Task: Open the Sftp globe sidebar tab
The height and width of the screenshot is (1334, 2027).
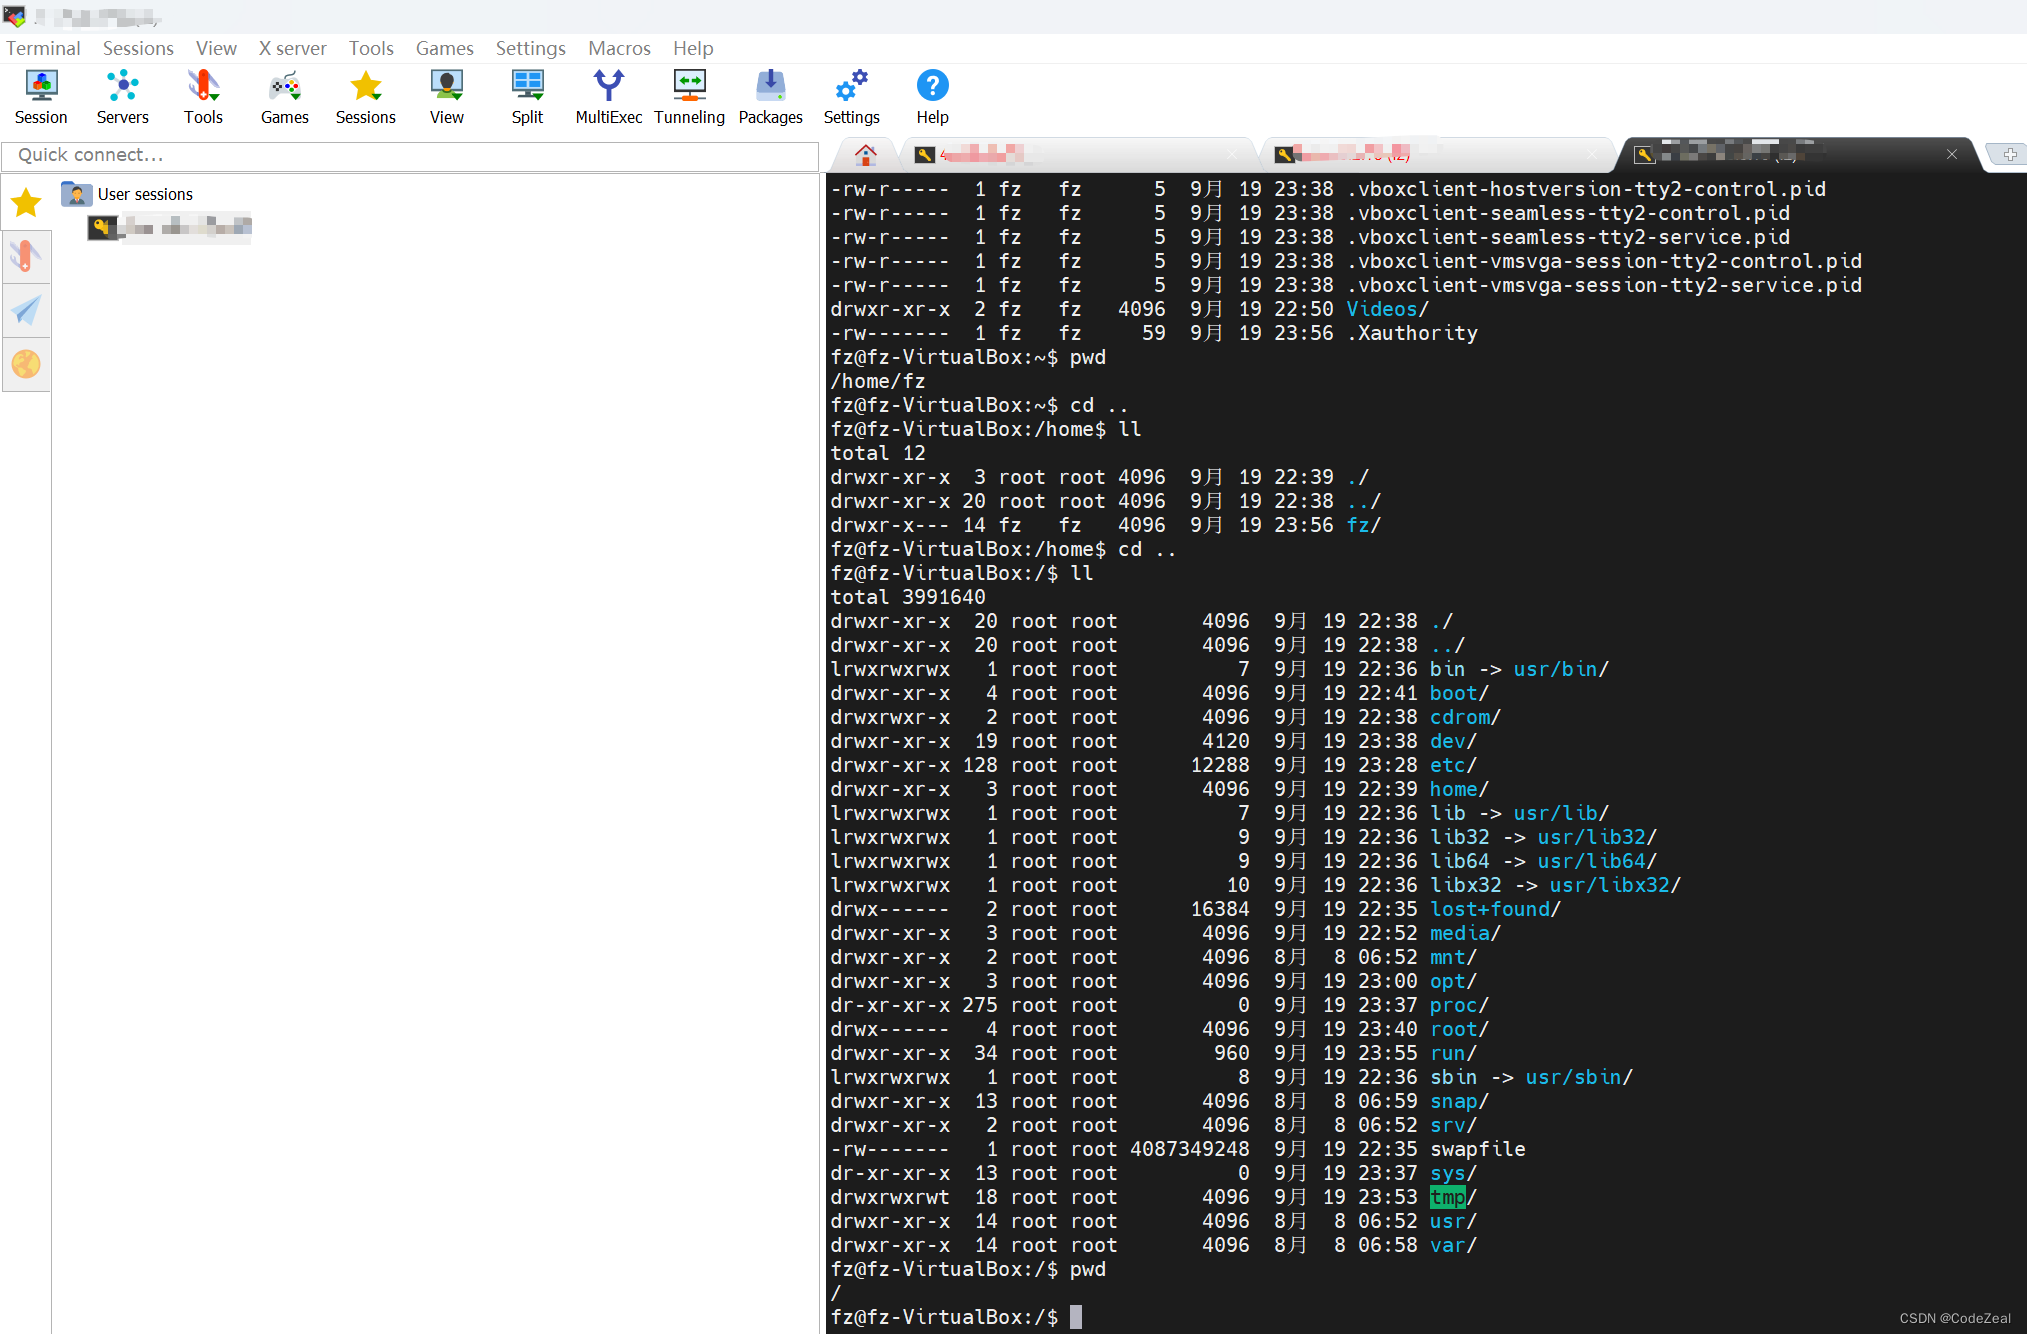Action: (26, 364)
